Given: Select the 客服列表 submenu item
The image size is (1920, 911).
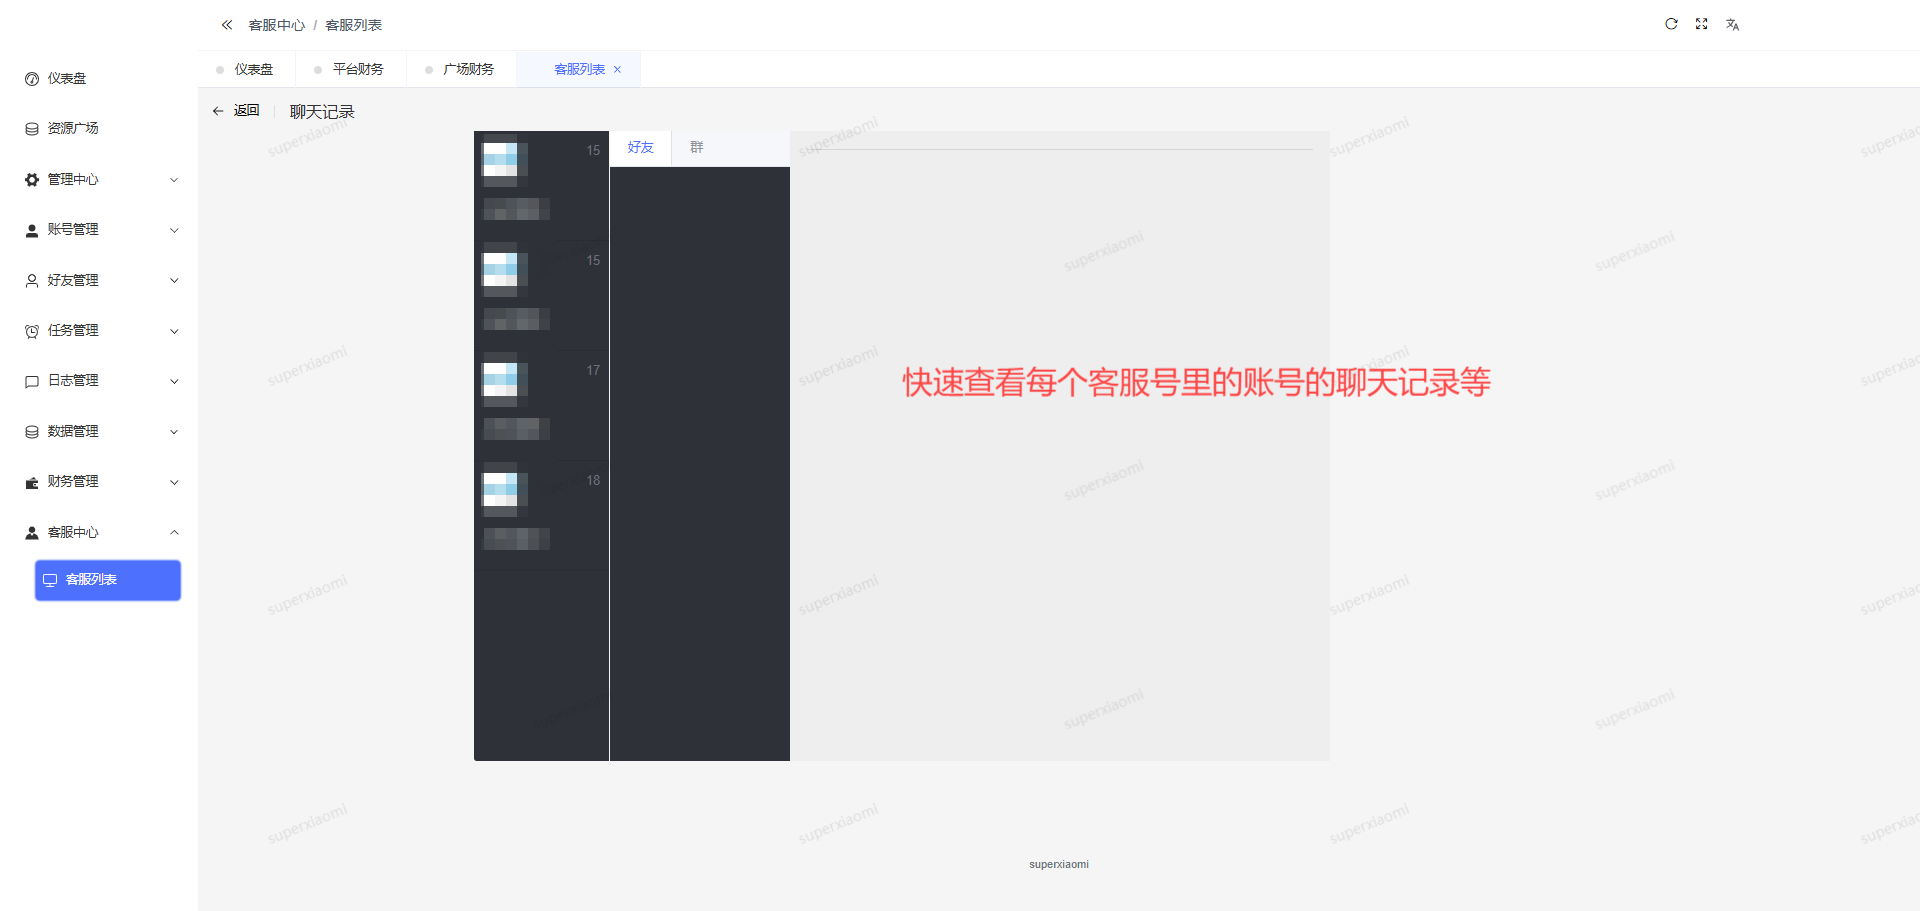Looking at the screenshot, I should tap(108, 580).
